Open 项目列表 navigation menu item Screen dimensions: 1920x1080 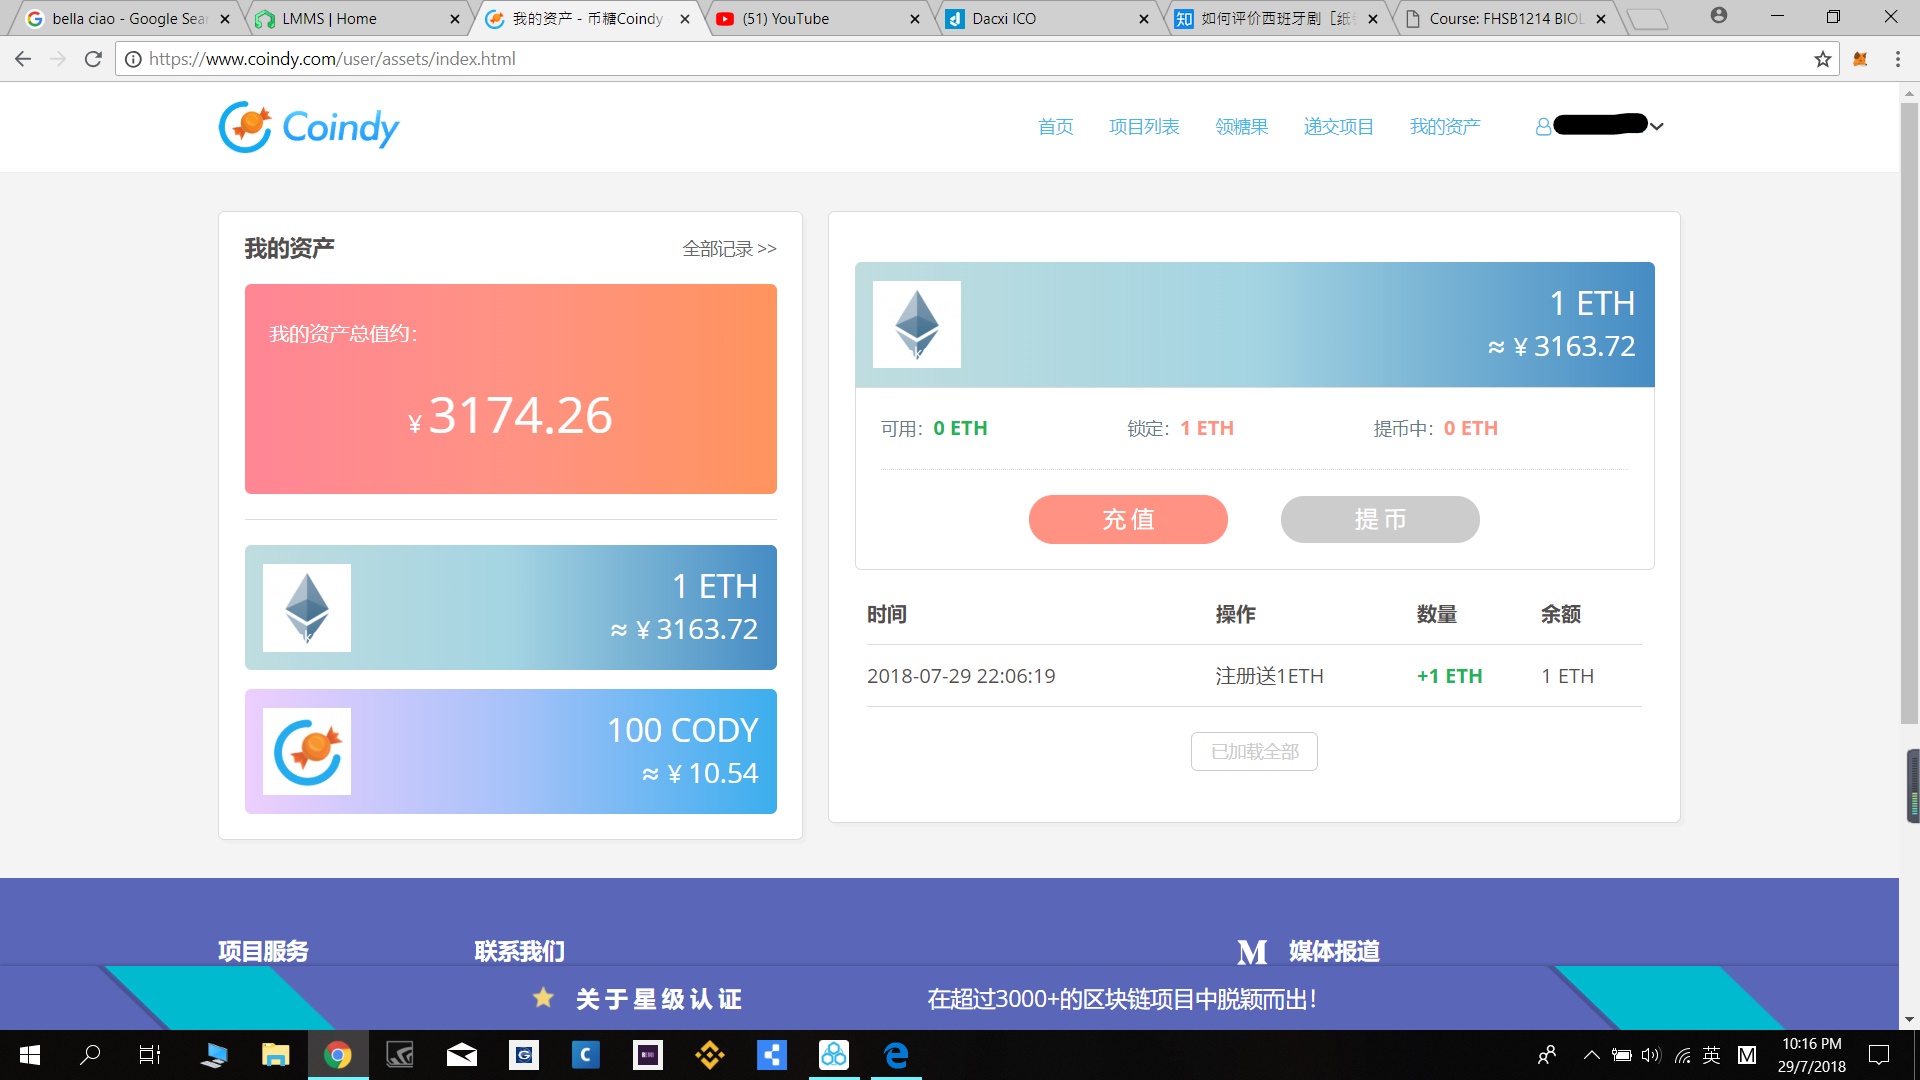tap(1144, 127)
